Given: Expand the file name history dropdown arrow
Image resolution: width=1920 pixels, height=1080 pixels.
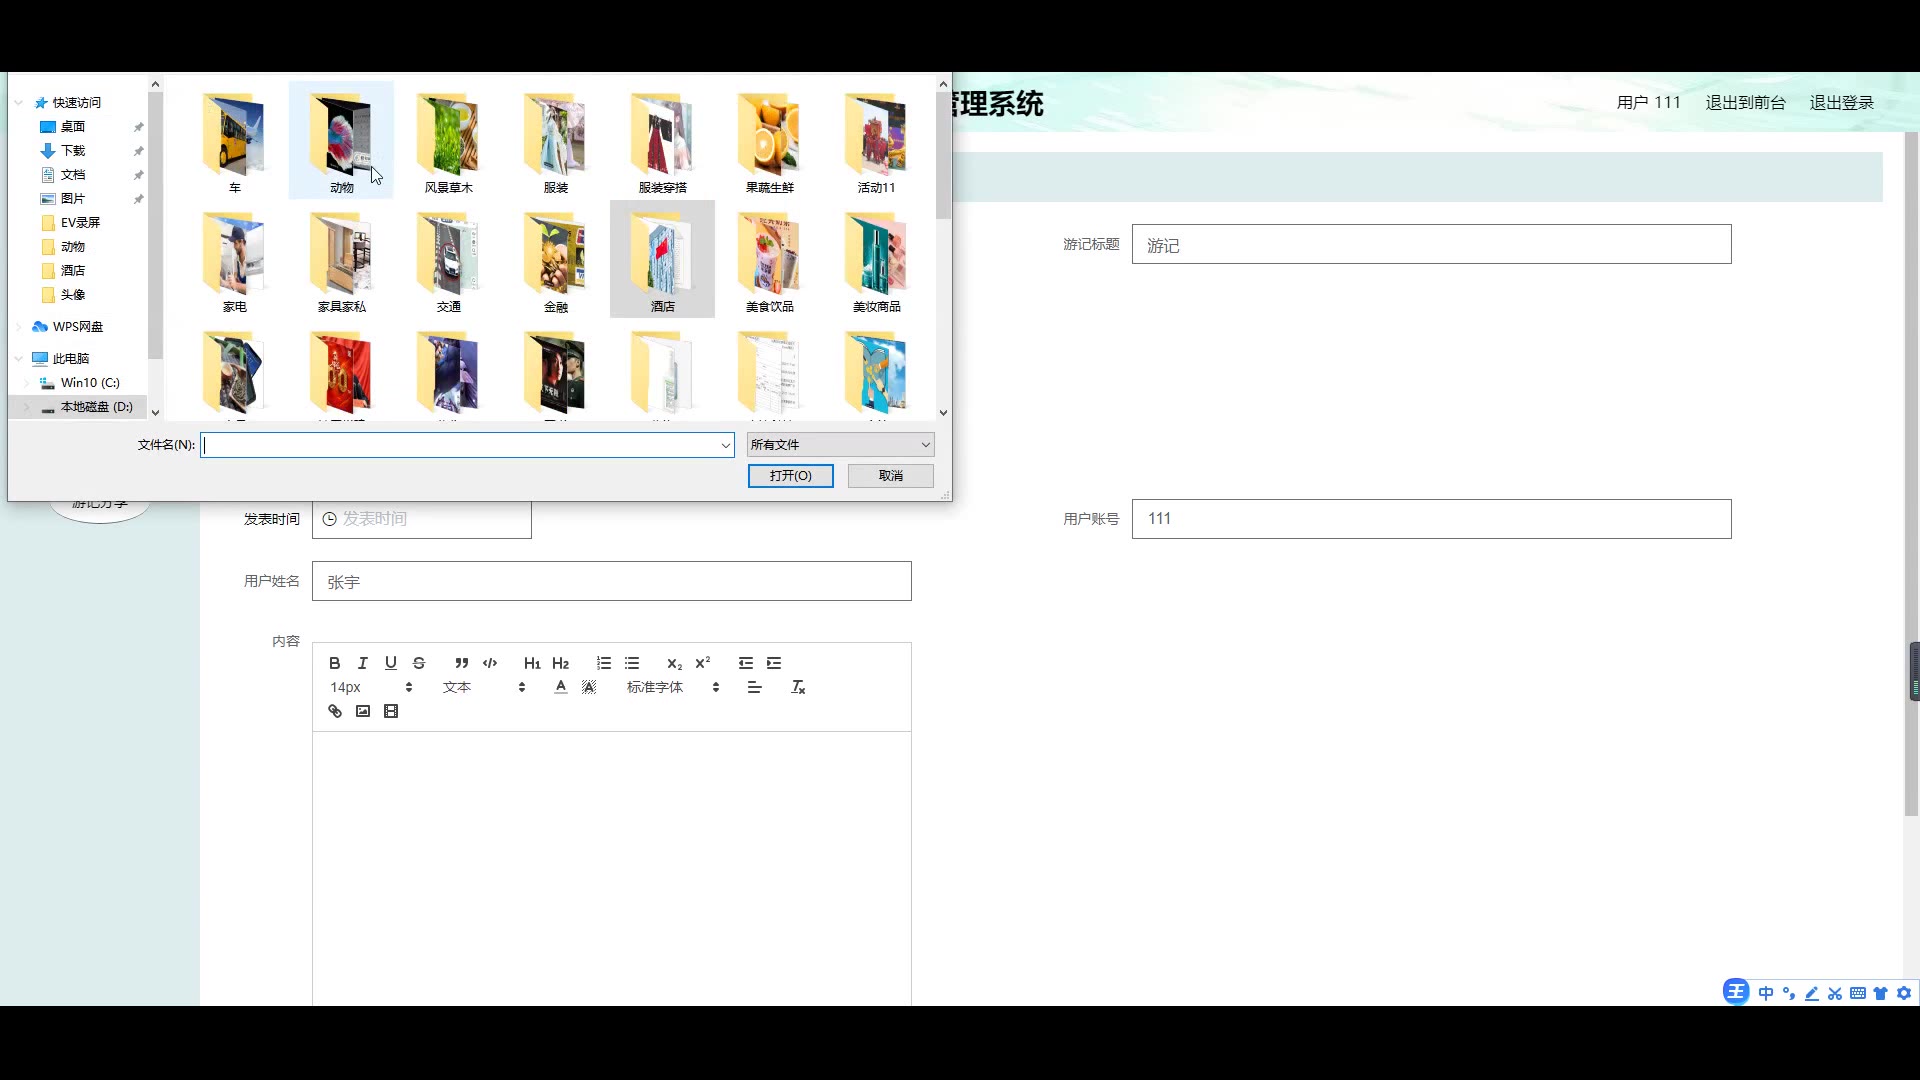Looking at the screenshot, I should pos(725,445).
